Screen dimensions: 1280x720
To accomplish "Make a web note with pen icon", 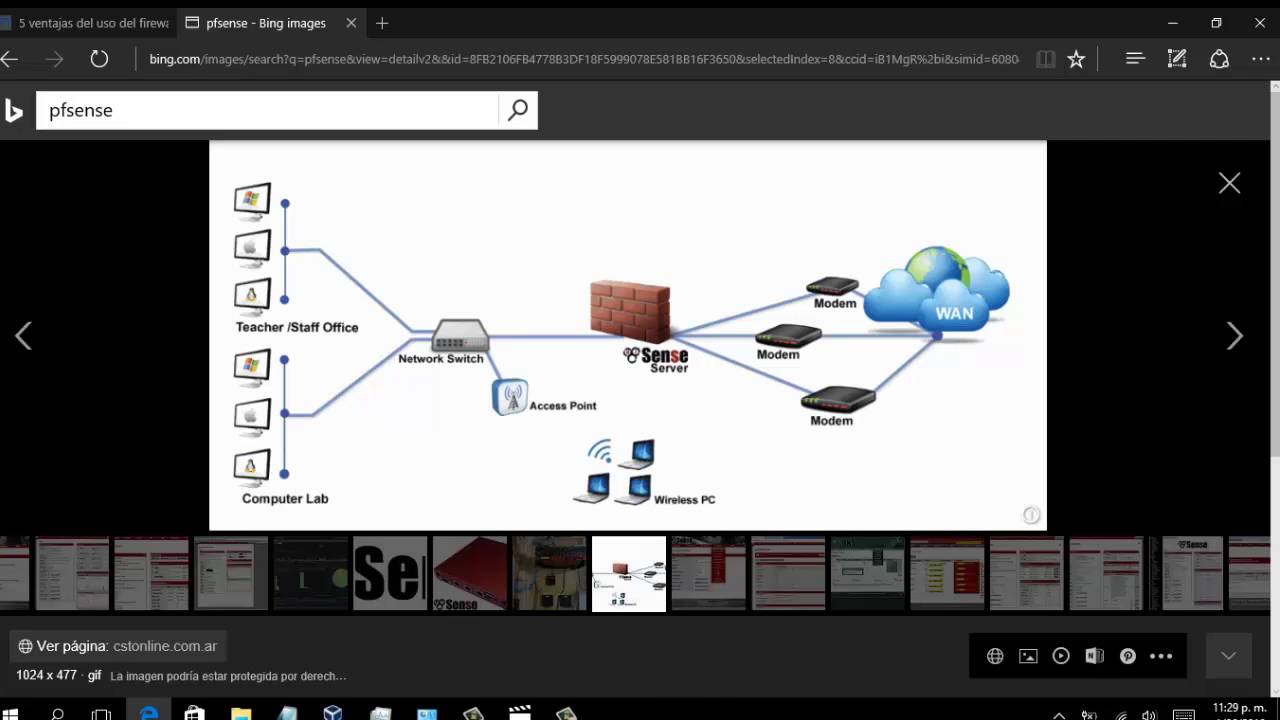I will point(1177,59).
